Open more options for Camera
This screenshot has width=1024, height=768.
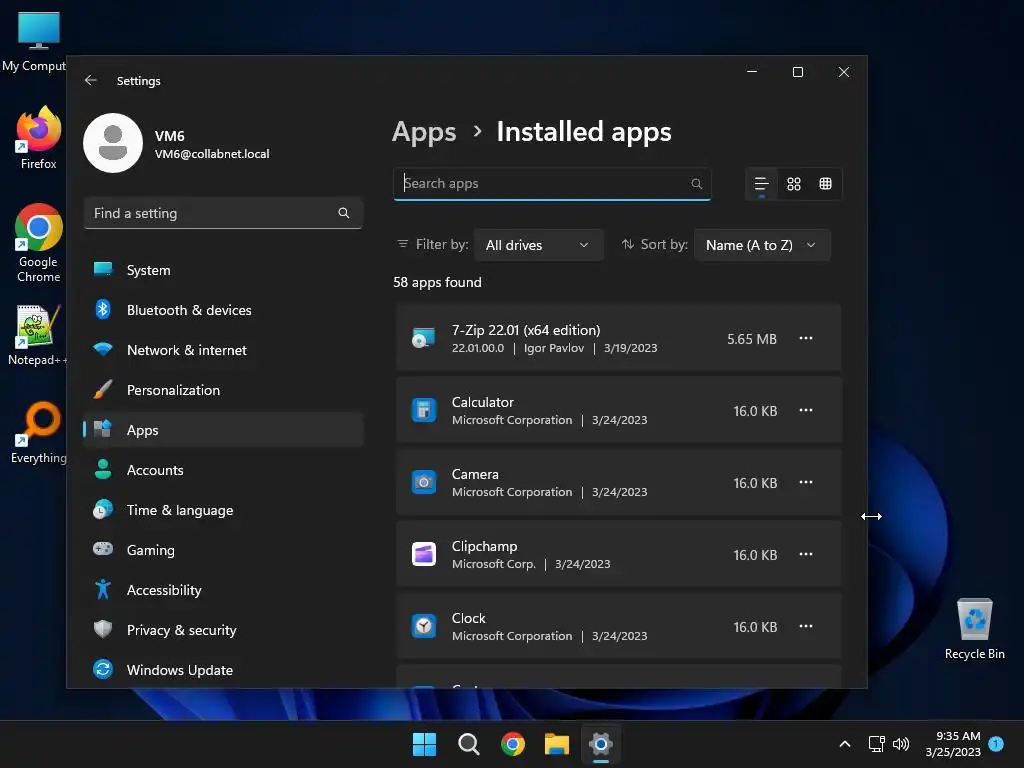pyautogui.click(x=806, y=482)
